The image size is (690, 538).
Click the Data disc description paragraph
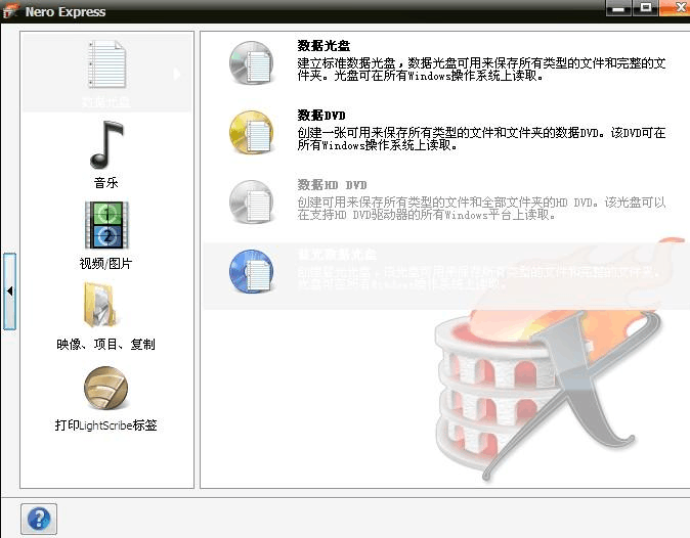tap(481, 69)
